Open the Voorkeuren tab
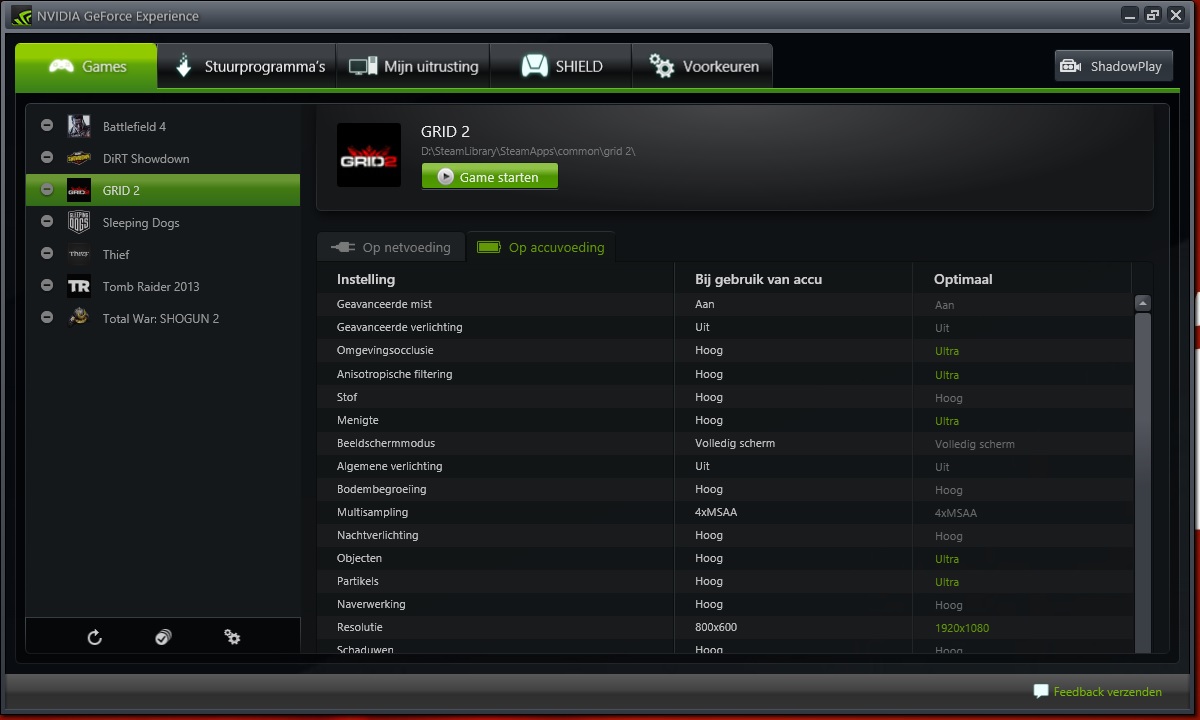This screenshot has height=720, width=1200. [702, 66]
